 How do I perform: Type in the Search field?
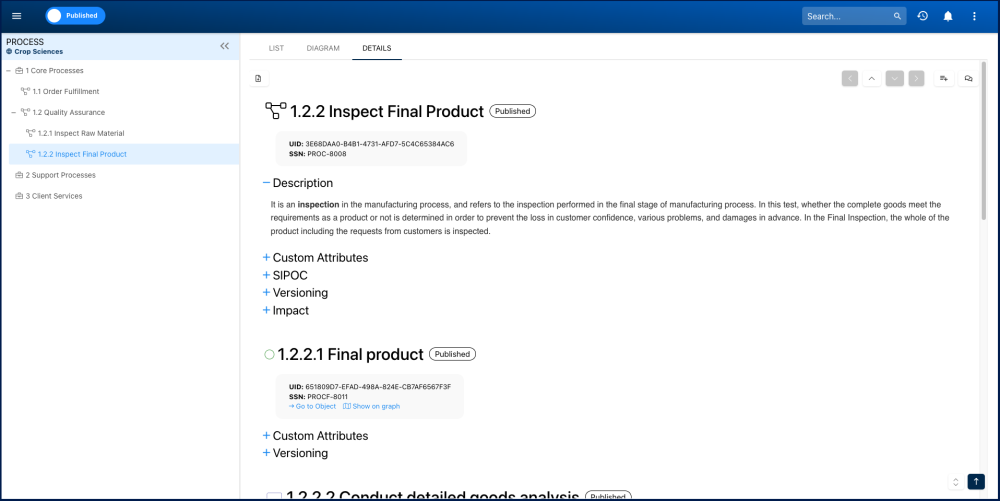[847, 16]
